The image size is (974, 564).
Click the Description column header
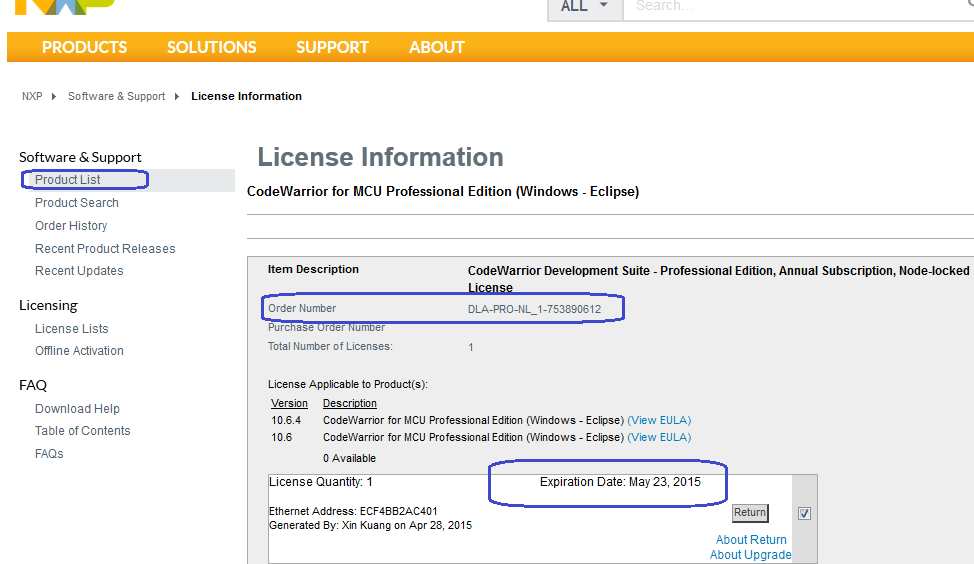point(350,404)
